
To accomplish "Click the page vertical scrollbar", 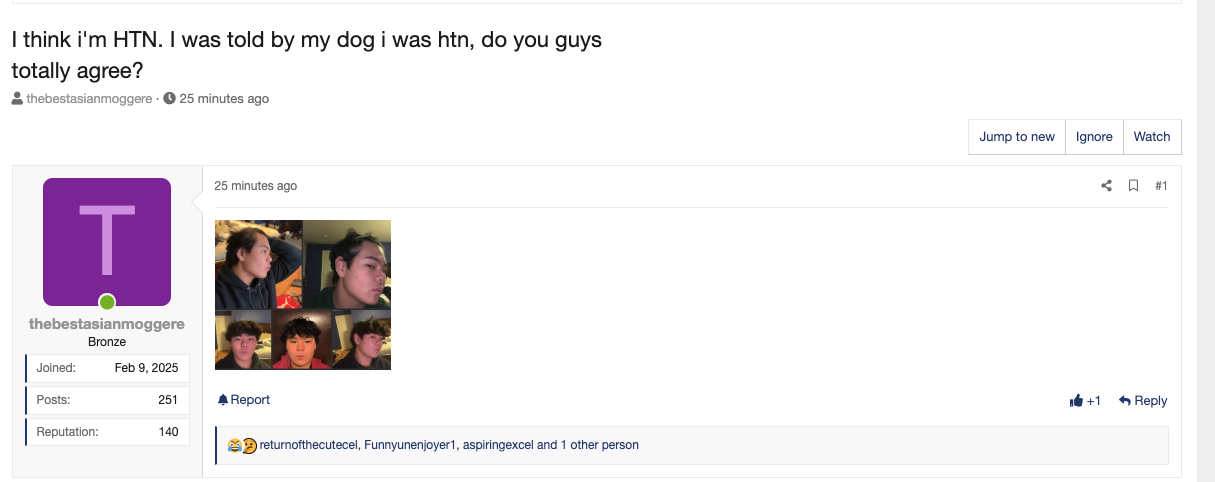I will [x=1206, y=241].
